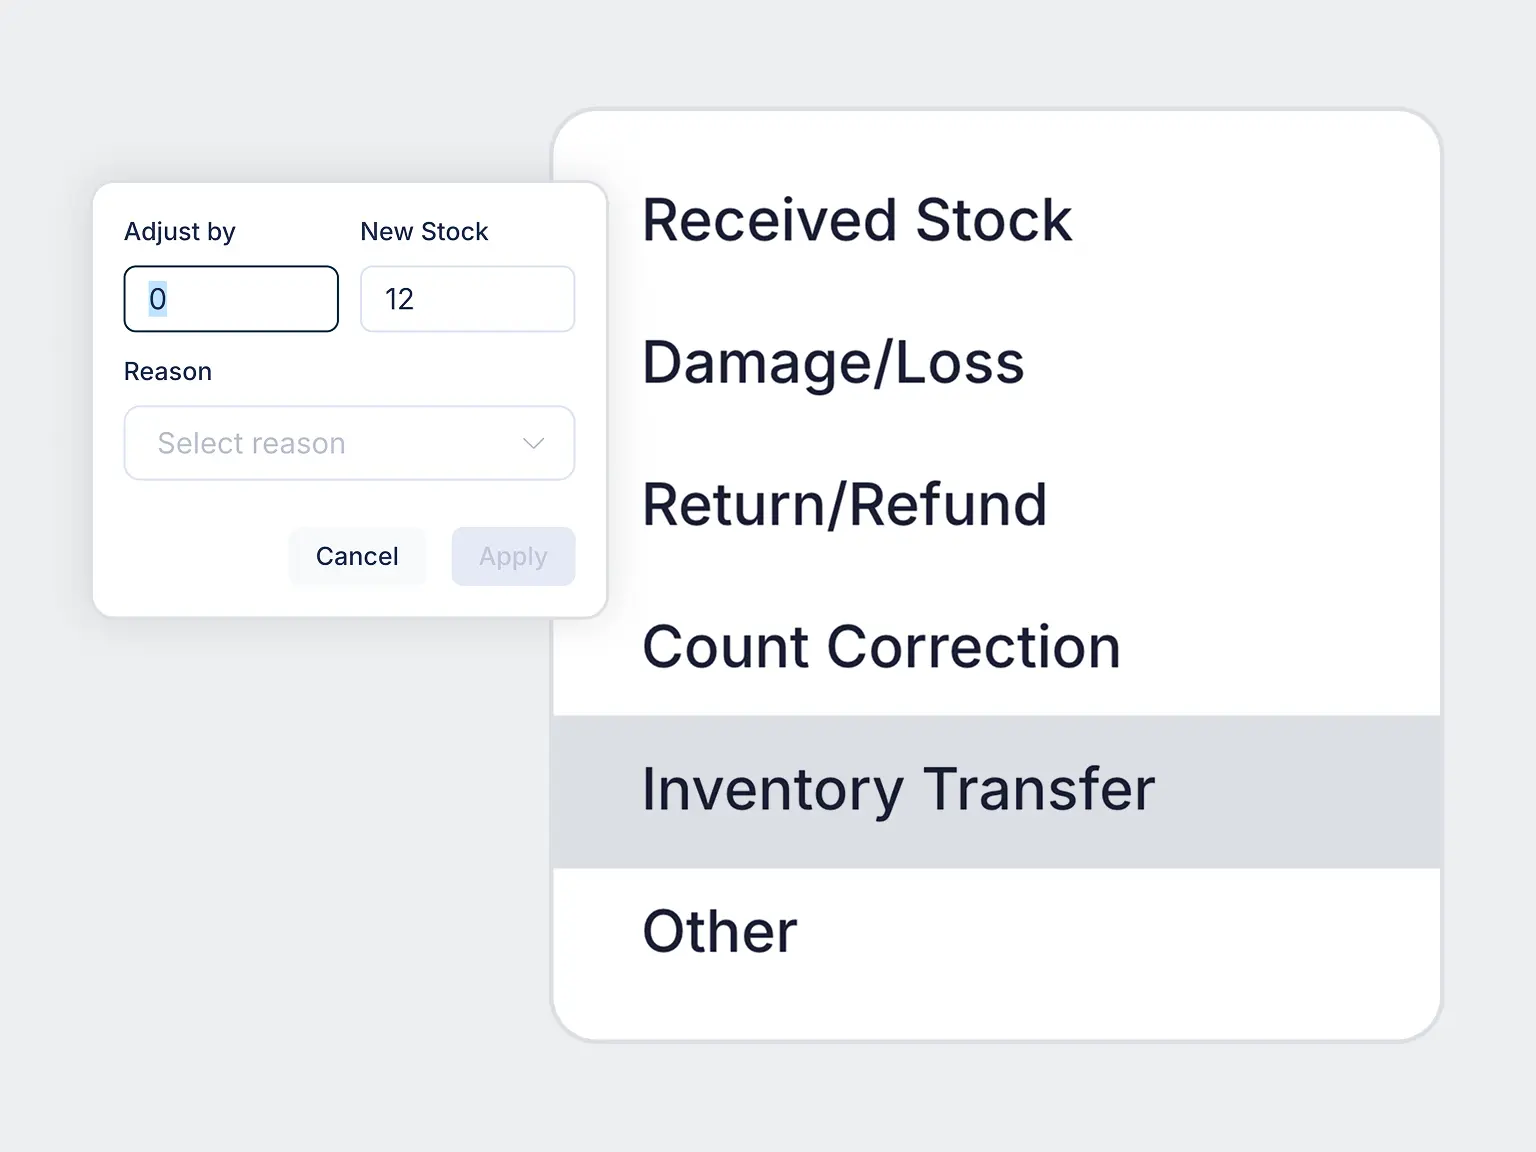Focus the Adjust by input field
The image size is (1536, 1152).
(x=231, y=299)
